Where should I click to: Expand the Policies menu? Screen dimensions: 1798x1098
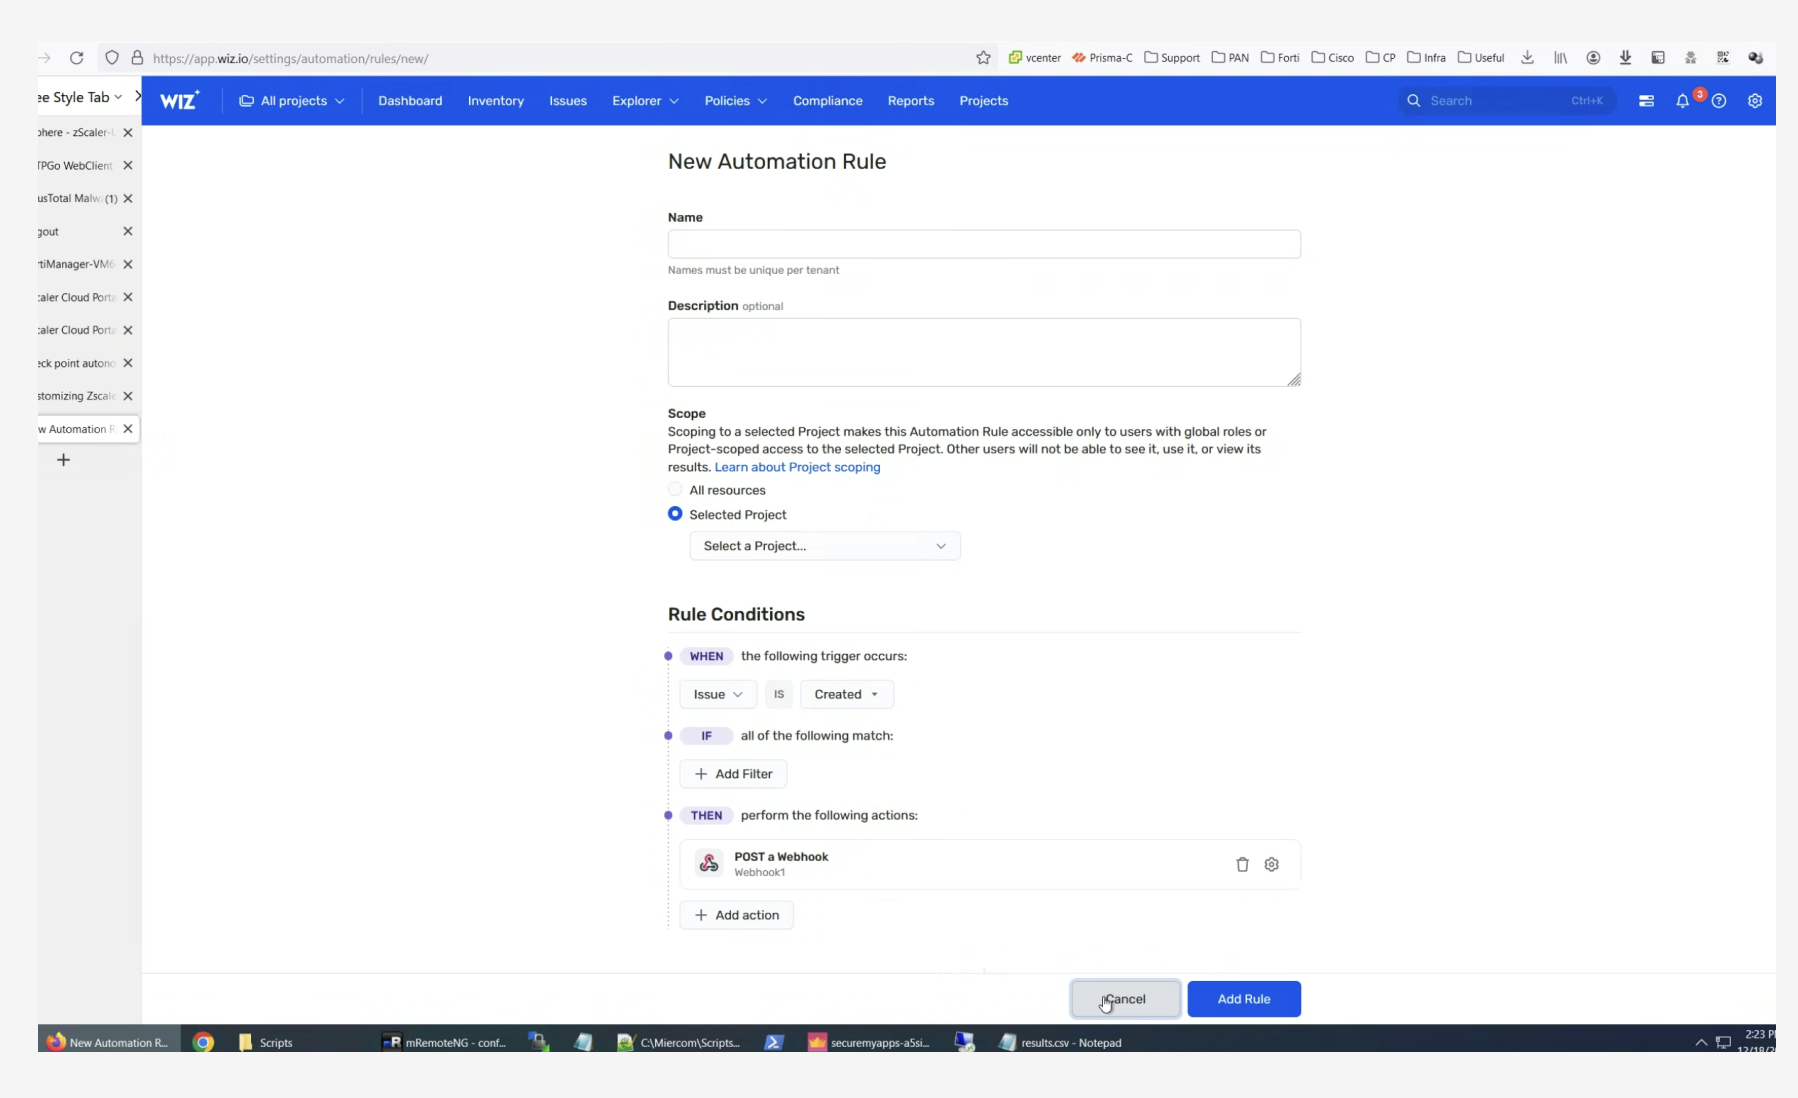735,101
